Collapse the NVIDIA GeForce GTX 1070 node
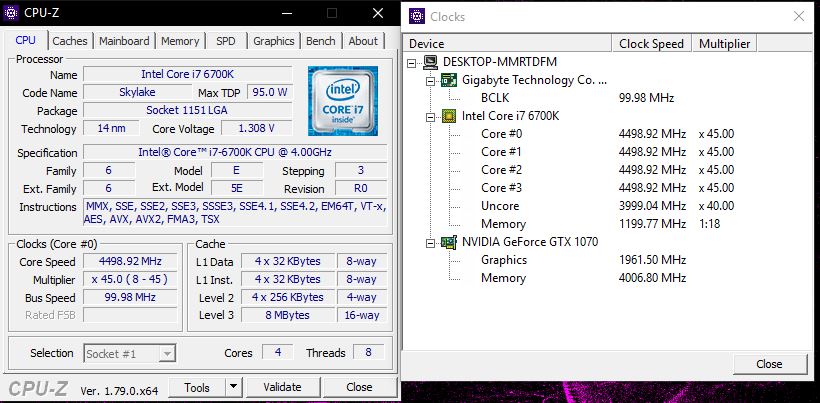 pos(430,243)
